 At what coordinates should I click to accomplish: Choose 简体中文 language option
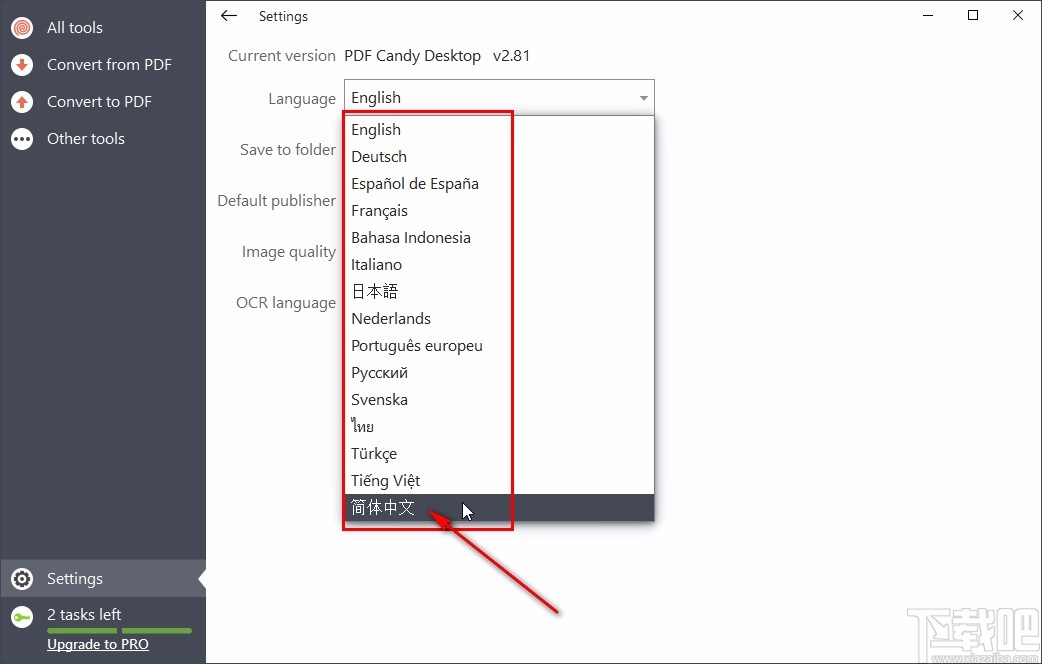499,508
